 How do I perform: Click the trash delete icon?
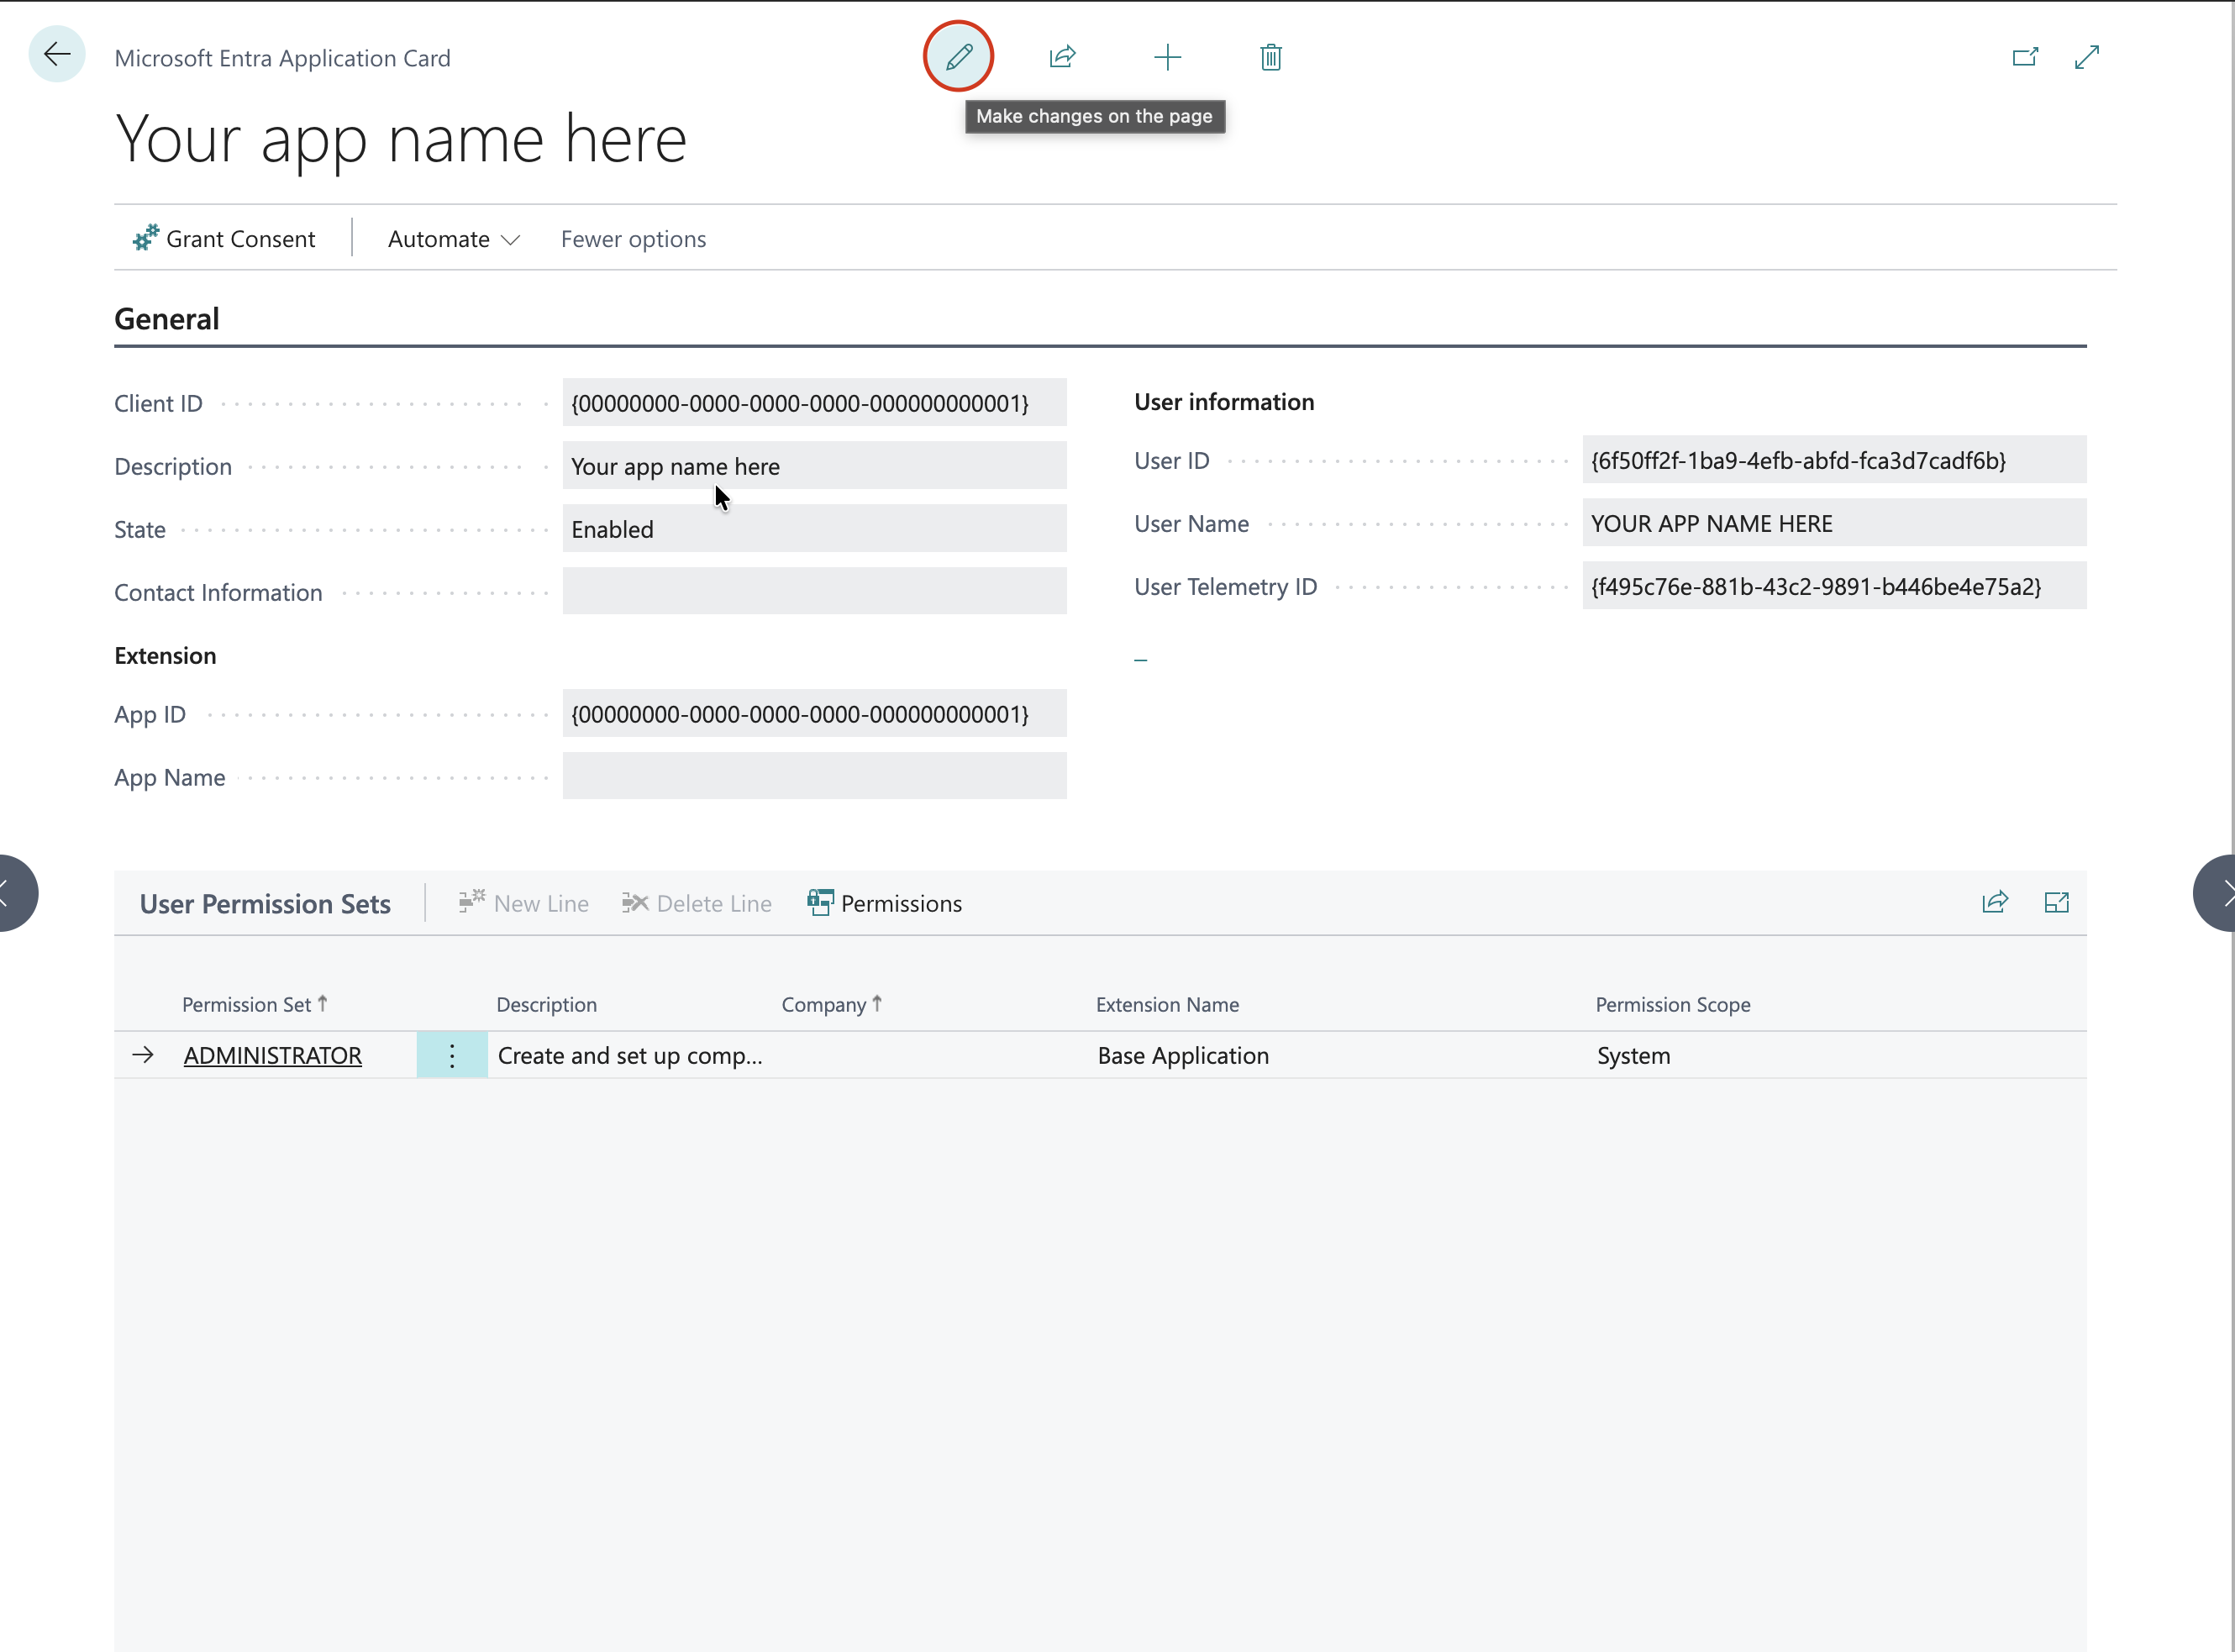pyautogui.click(x=1271, y=57)
